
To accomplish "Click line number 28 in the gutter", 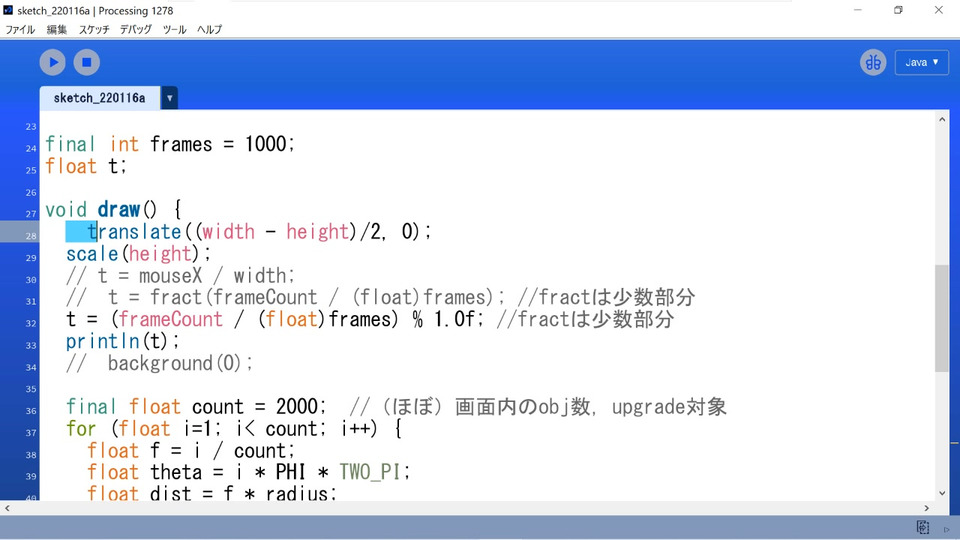I will click(x=31, y=236).
